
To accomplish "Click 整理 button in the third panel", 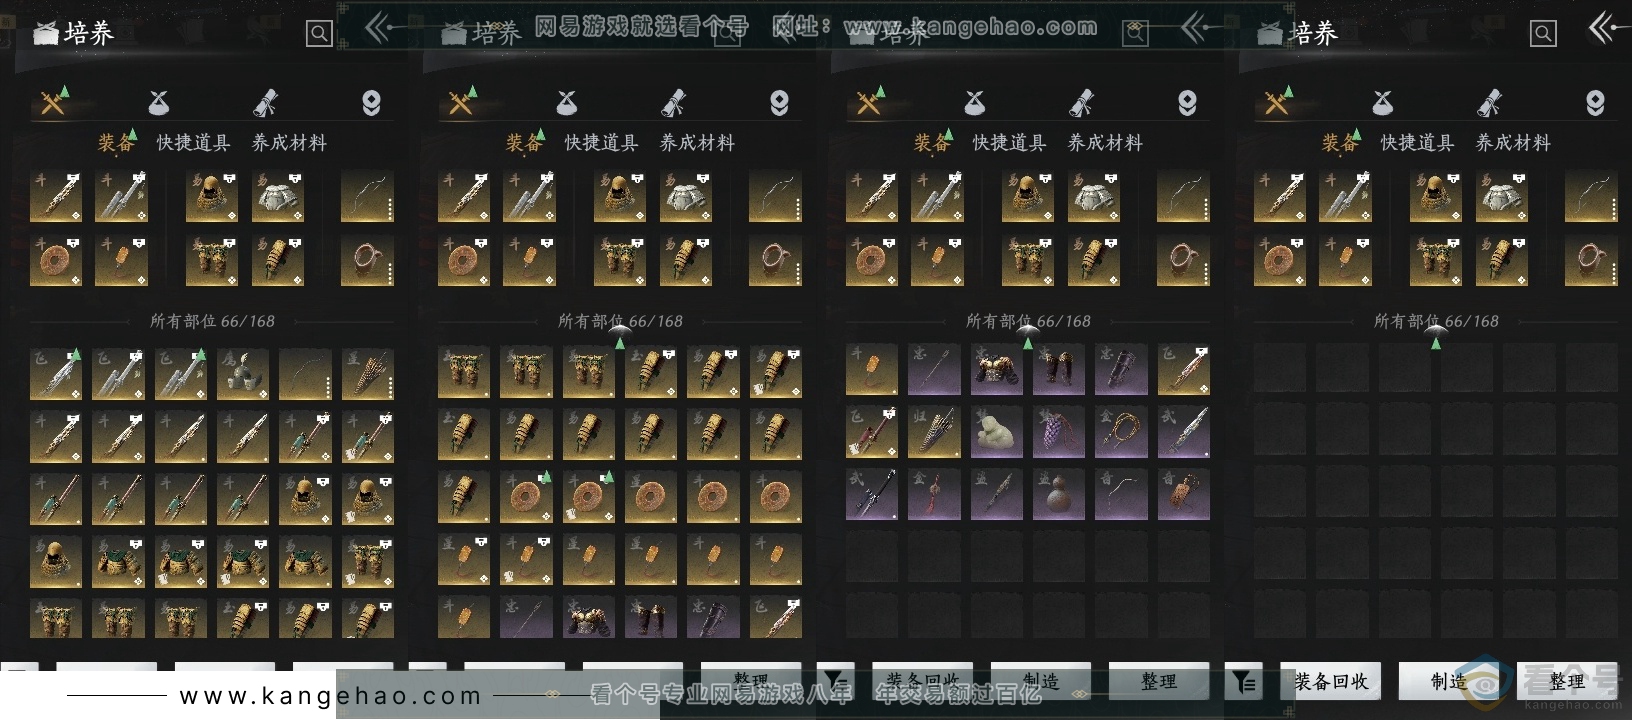I will pos(1159,681).
